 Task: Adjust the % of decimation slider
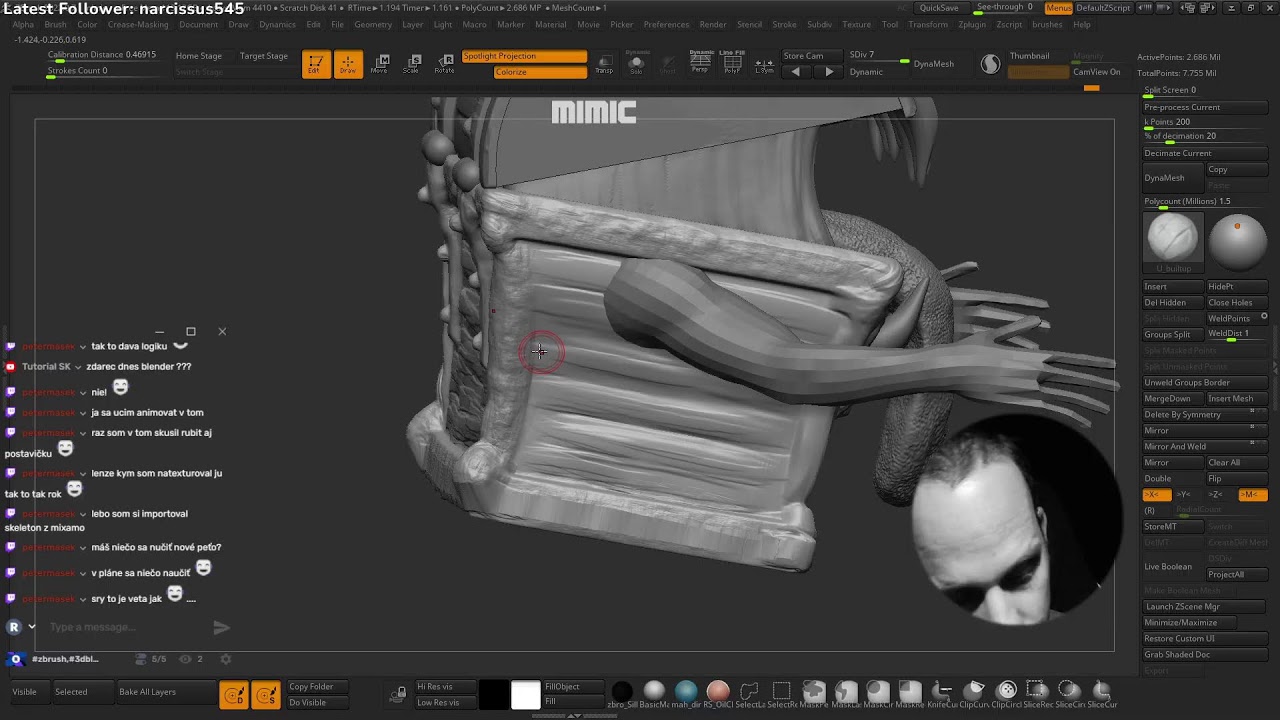click(x=1205, y=137)
